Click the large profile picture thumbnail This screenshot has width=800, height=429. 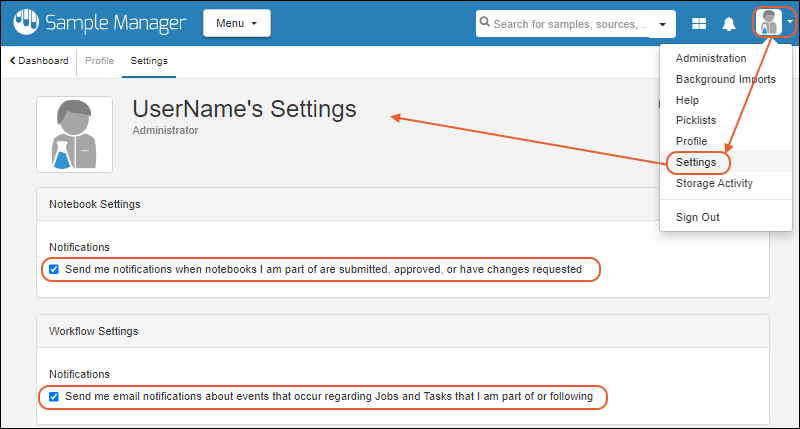(74, 134)
